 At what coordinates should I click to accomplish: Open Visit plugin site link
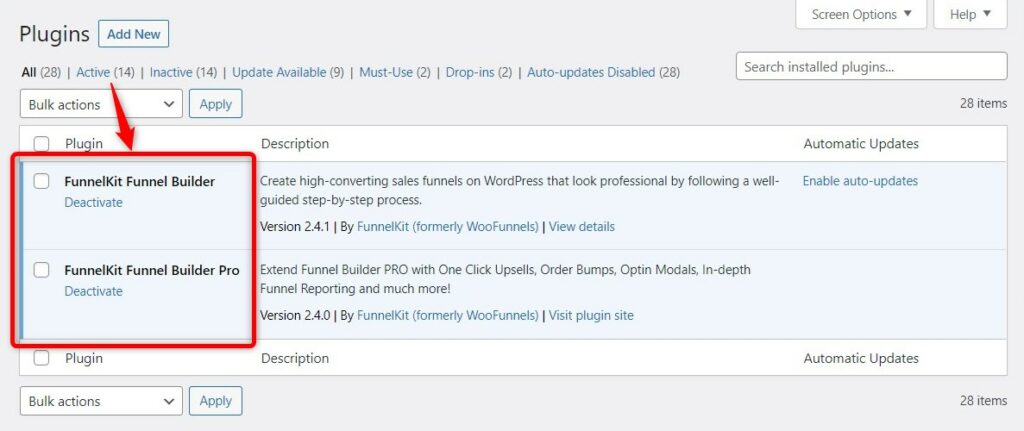(x=591, y=315)
